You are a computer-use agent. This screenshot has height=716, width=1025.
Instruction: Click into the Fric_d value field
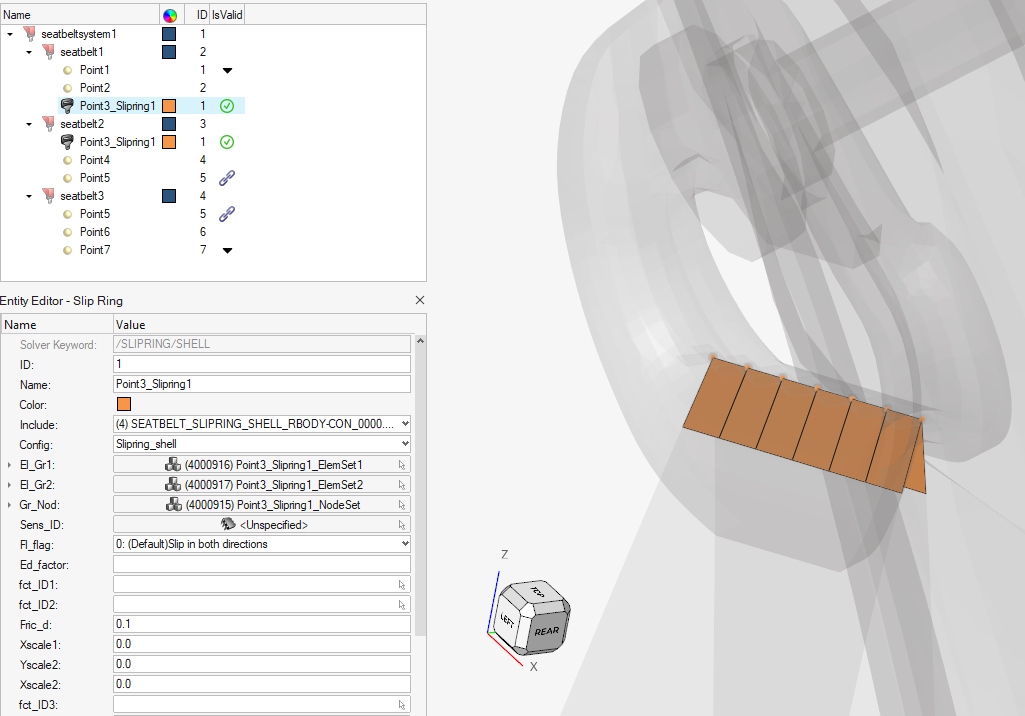pyautogui.click(x=262, y=624)
